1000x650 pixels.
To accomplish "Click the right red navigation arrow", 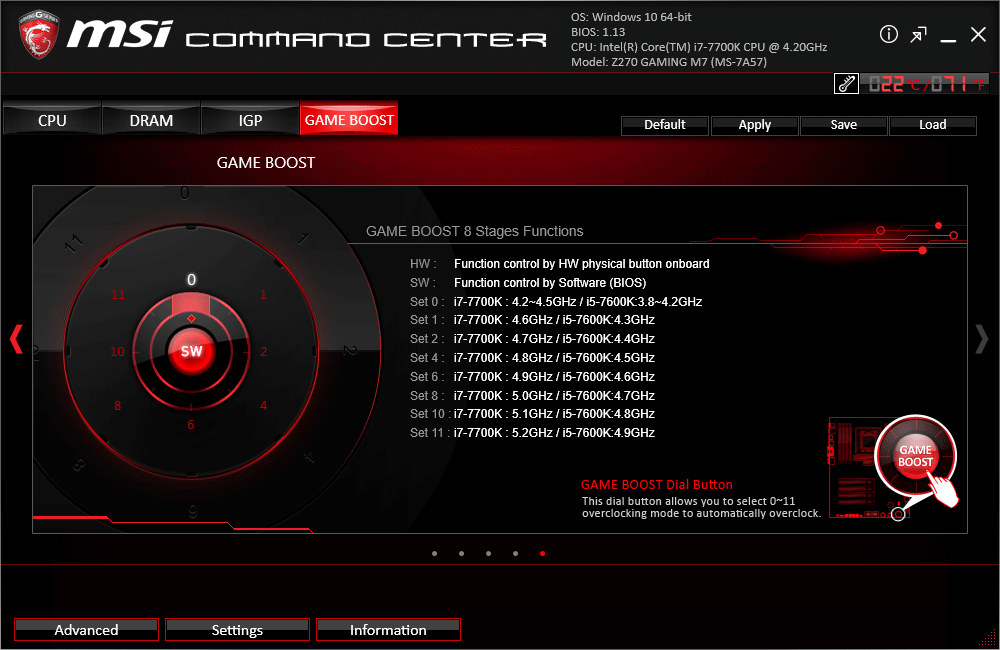I will tap(981, 339).
